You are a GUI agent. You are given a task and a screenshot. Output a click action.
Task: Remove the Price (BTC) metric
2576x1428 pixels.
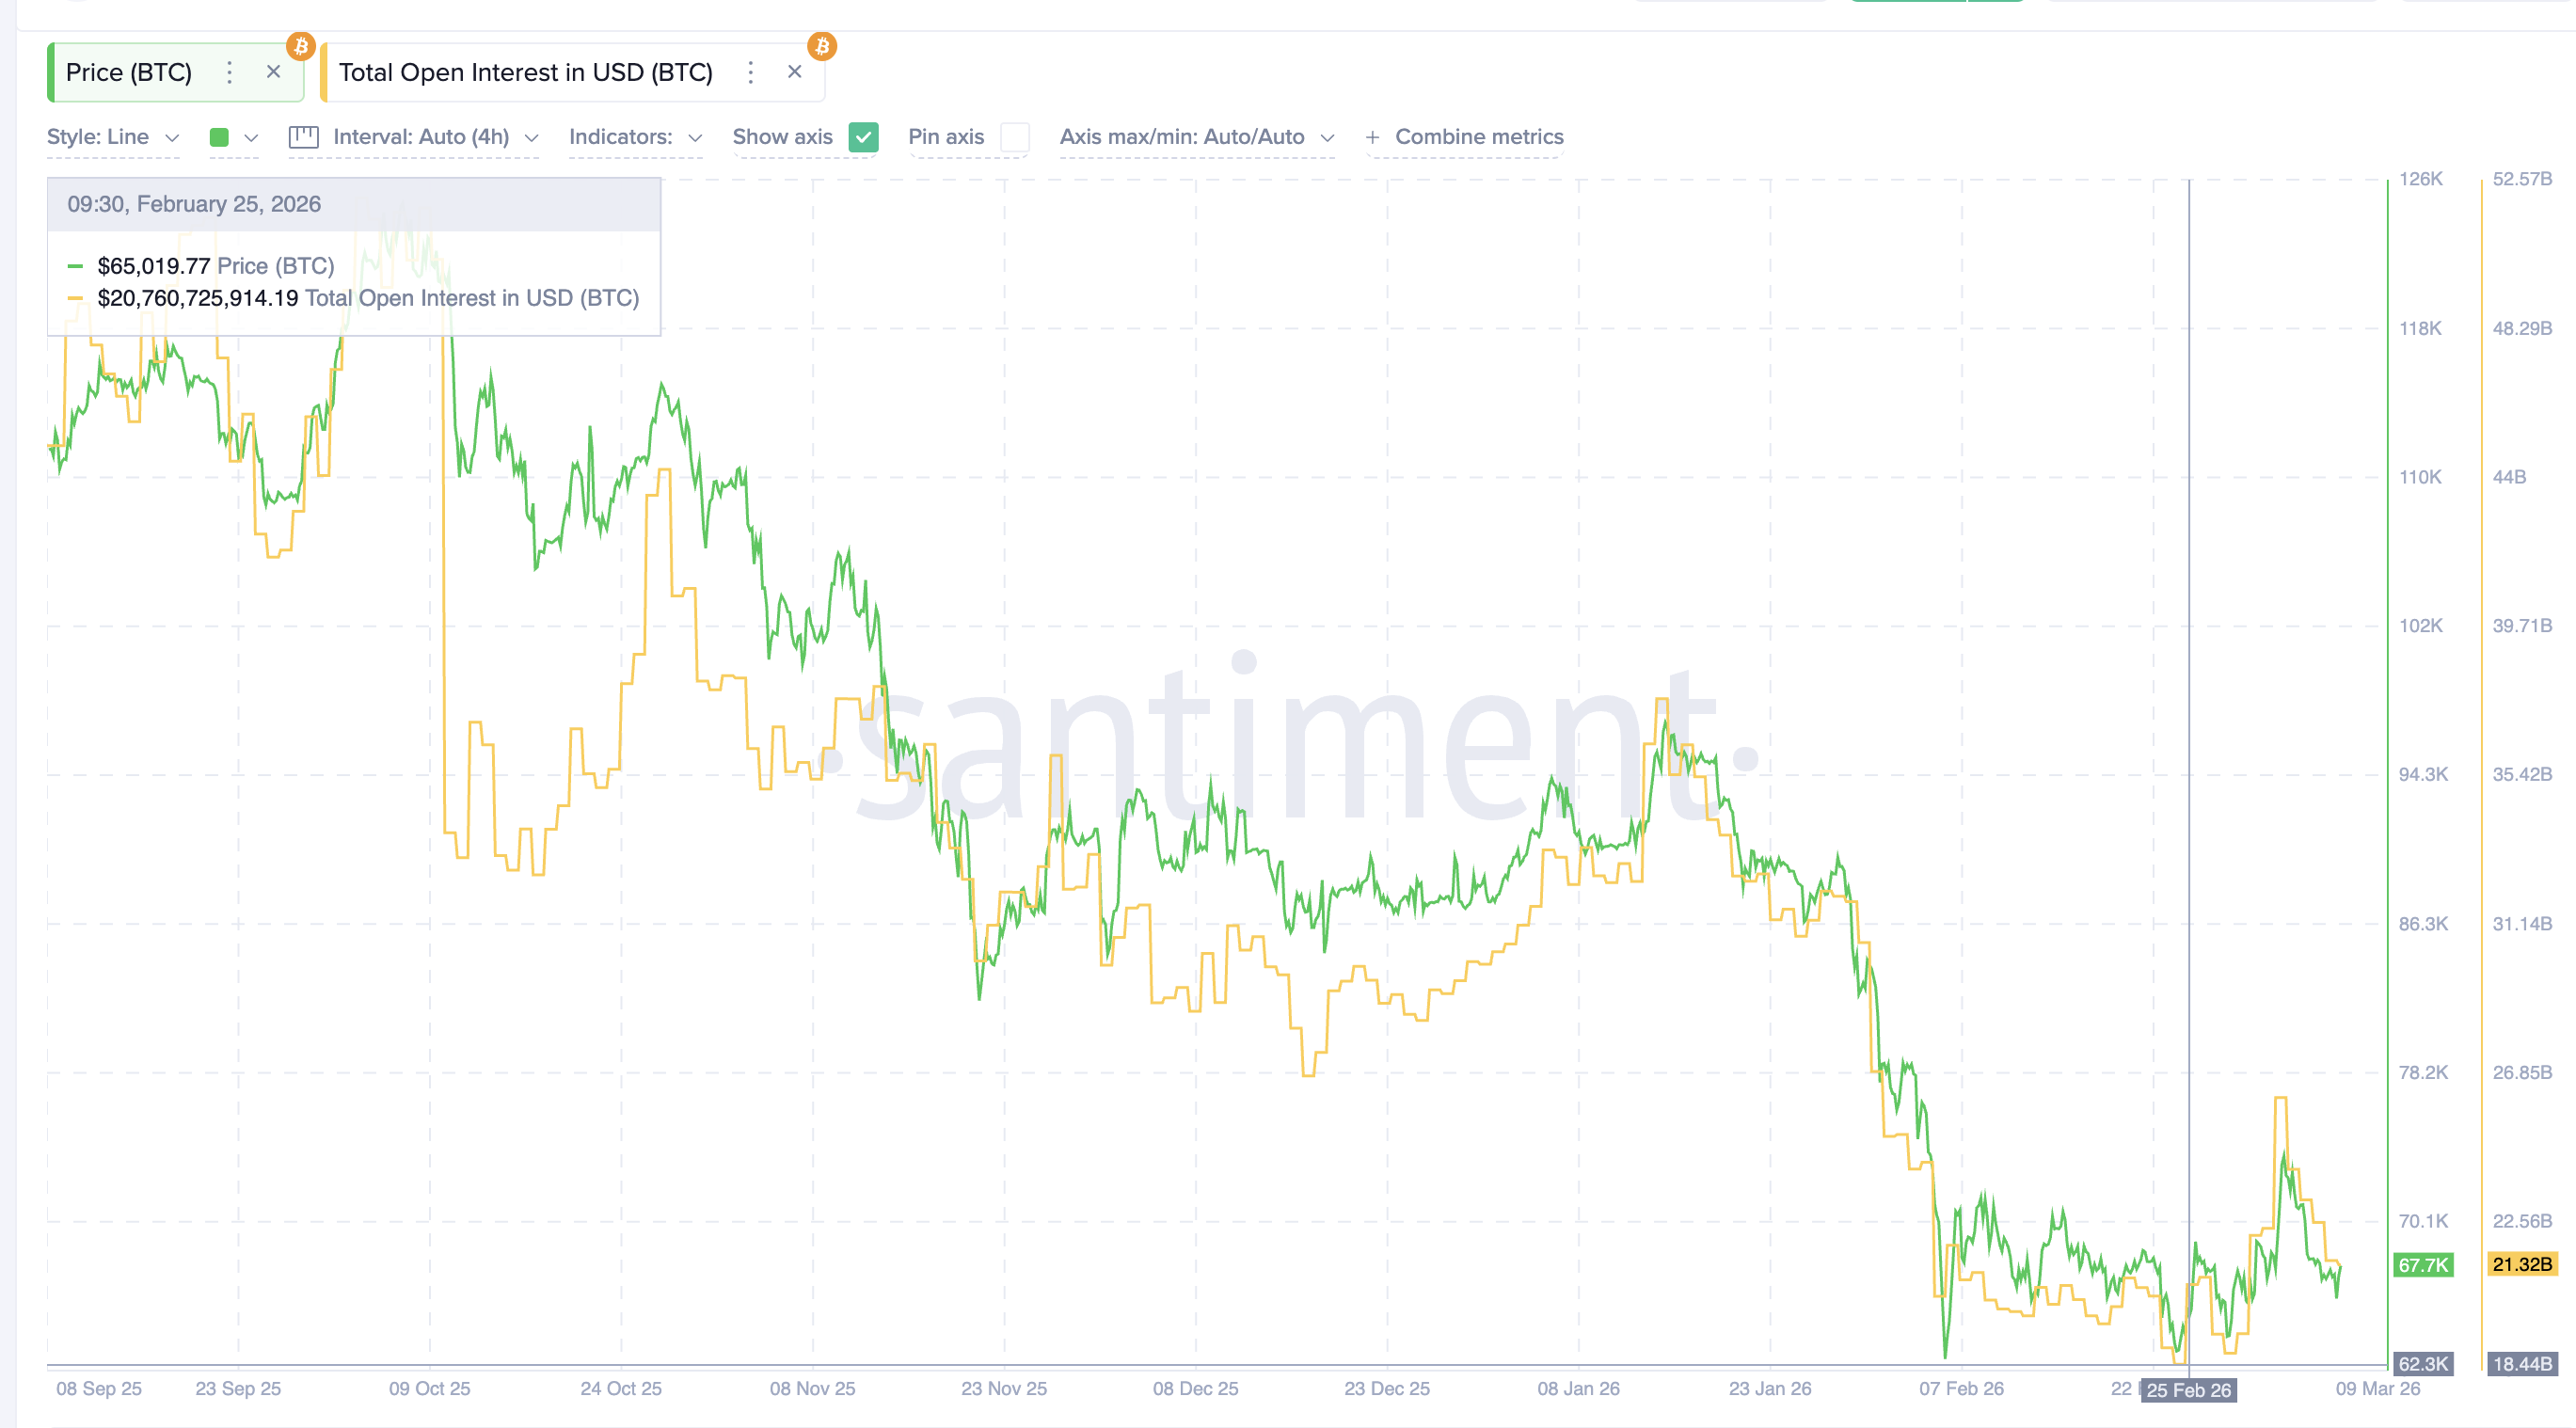coord(273,71)
